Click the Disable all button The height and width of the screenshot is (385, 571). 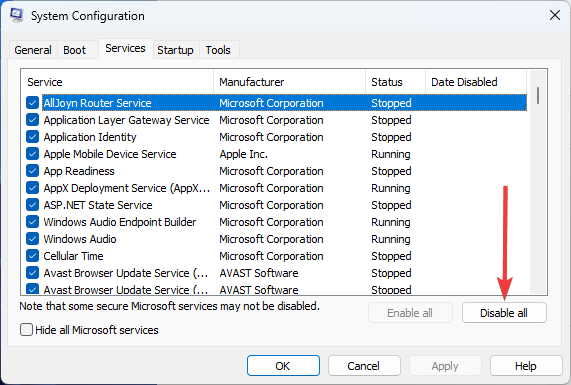coord(504,313)
